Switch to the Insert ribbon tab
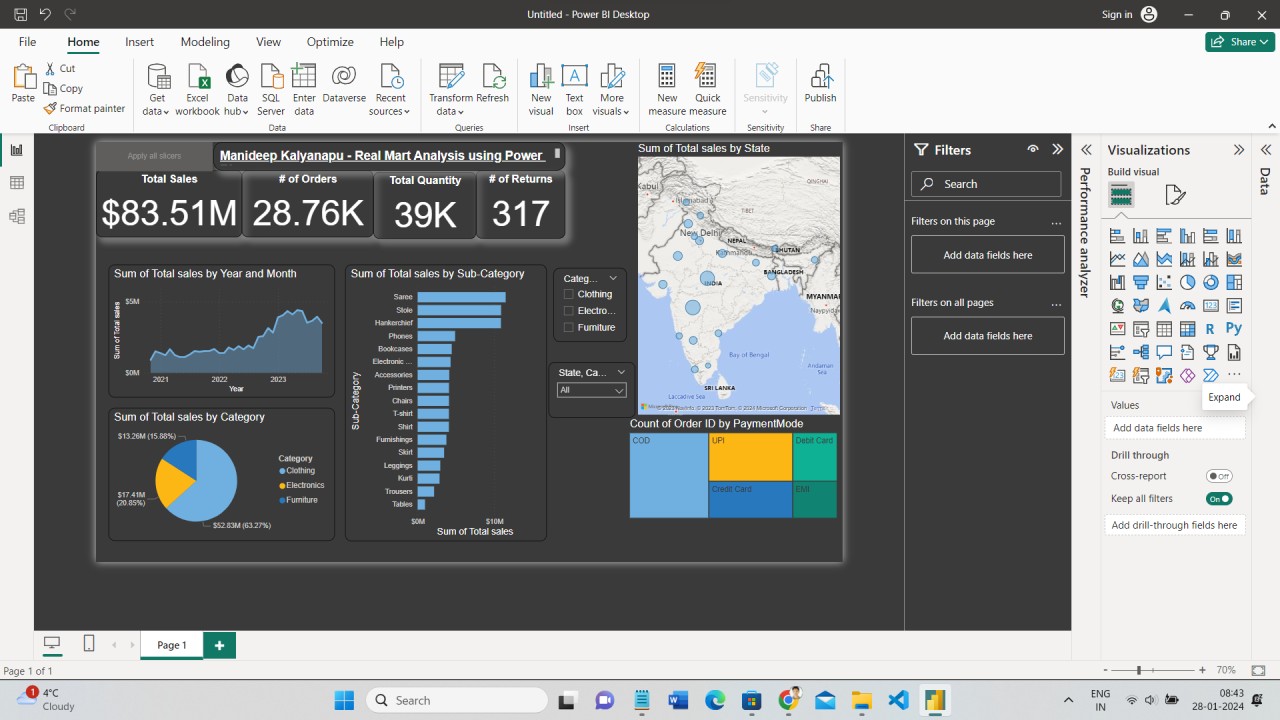This screenshot has width=1280, height=720. coord(140,42)
